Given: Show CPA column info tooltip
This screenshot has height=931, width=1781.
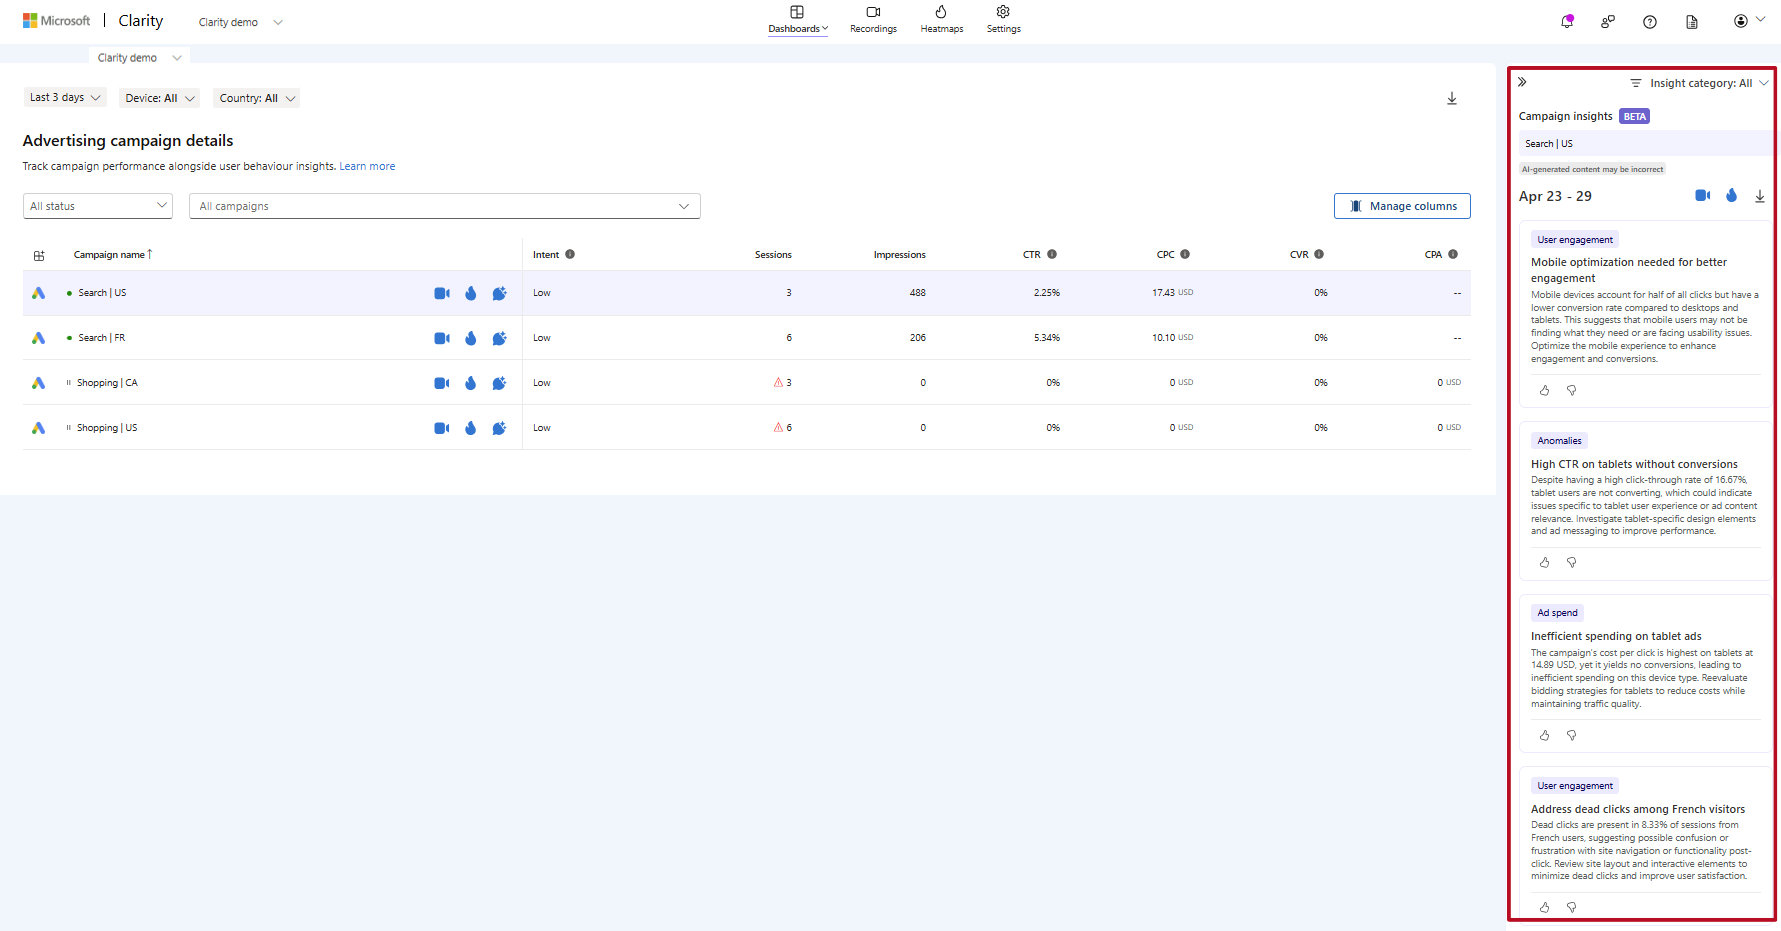Looking at the screenshot, I should point(1453,254).
